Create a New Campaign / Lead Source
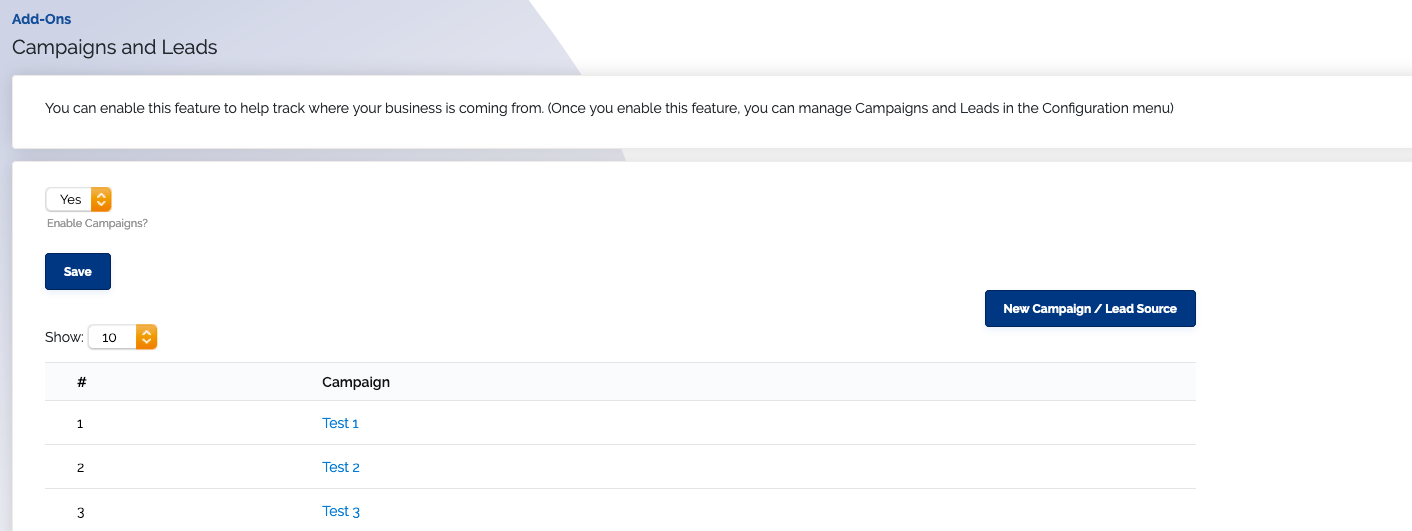Image resolution: width=1412 pixels, height=531 pixels. click(x=1090, y=309)
